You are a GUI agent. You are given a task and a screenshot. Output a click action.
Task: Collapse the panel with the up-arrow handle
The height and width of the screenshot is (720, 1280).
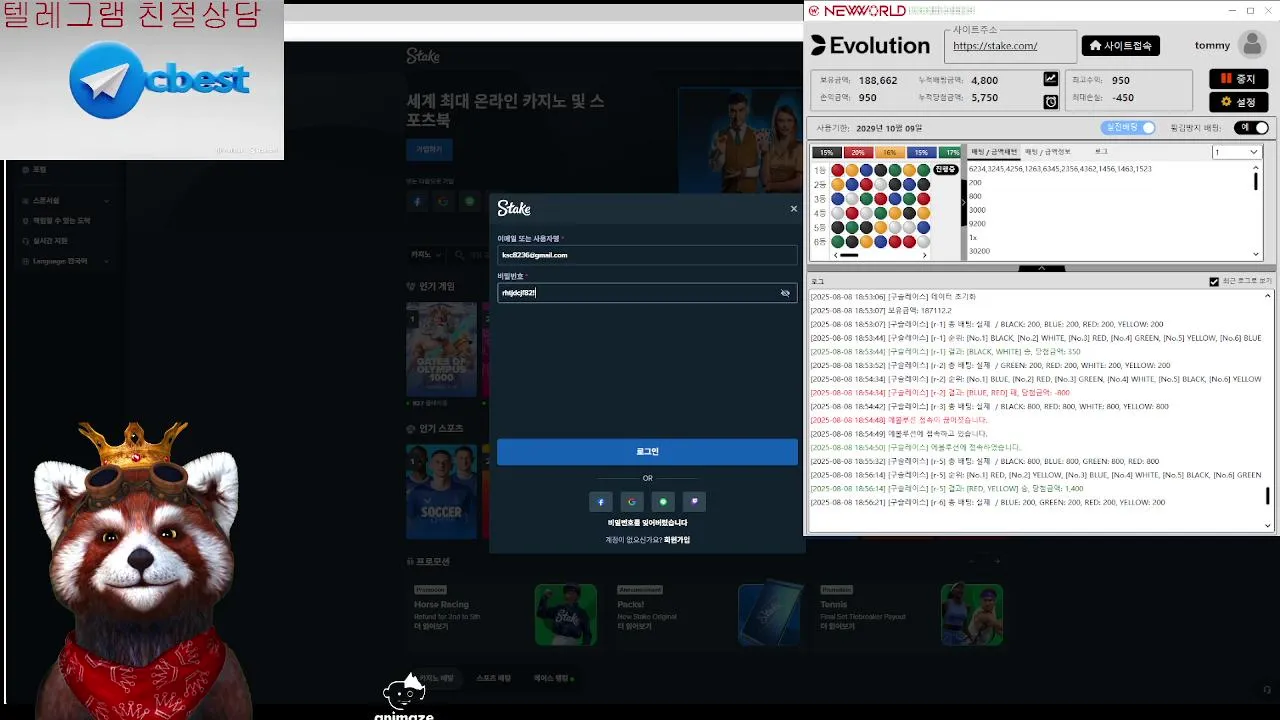pyautogui.click(x=1041, y=268)
